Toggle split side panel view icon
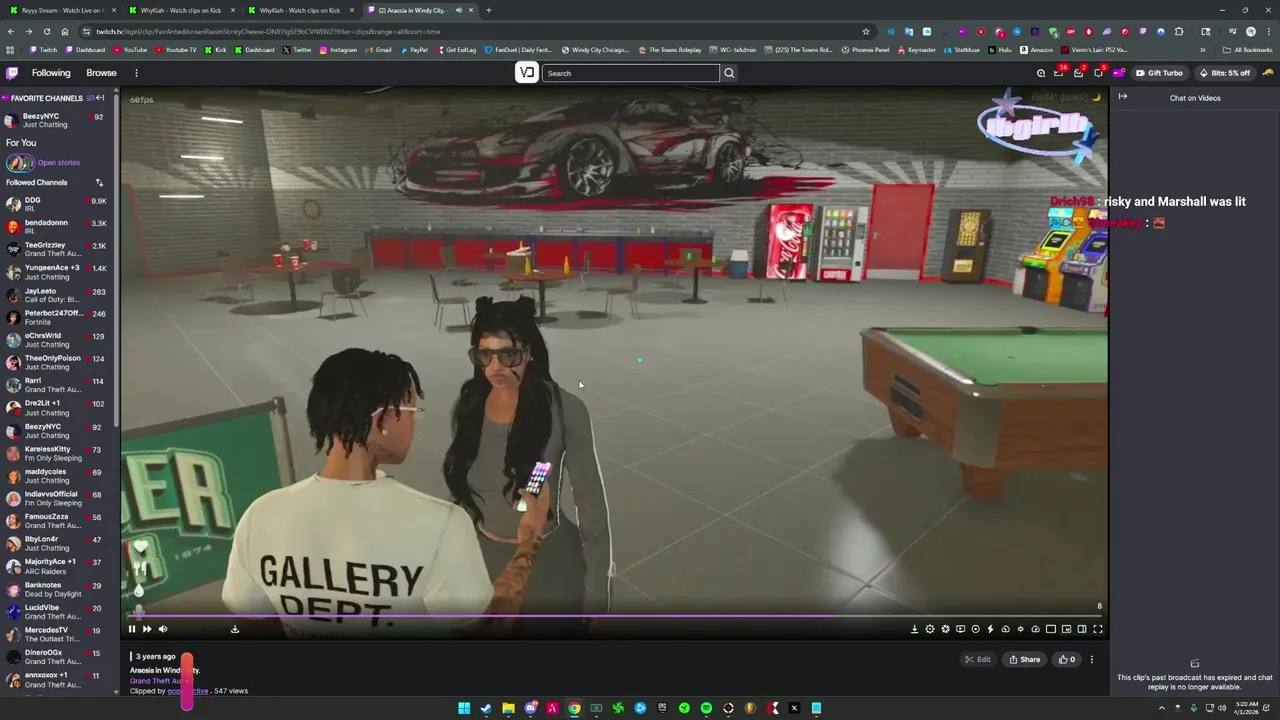Screen dimensions: 1280x720 (x=1082, y=629)
